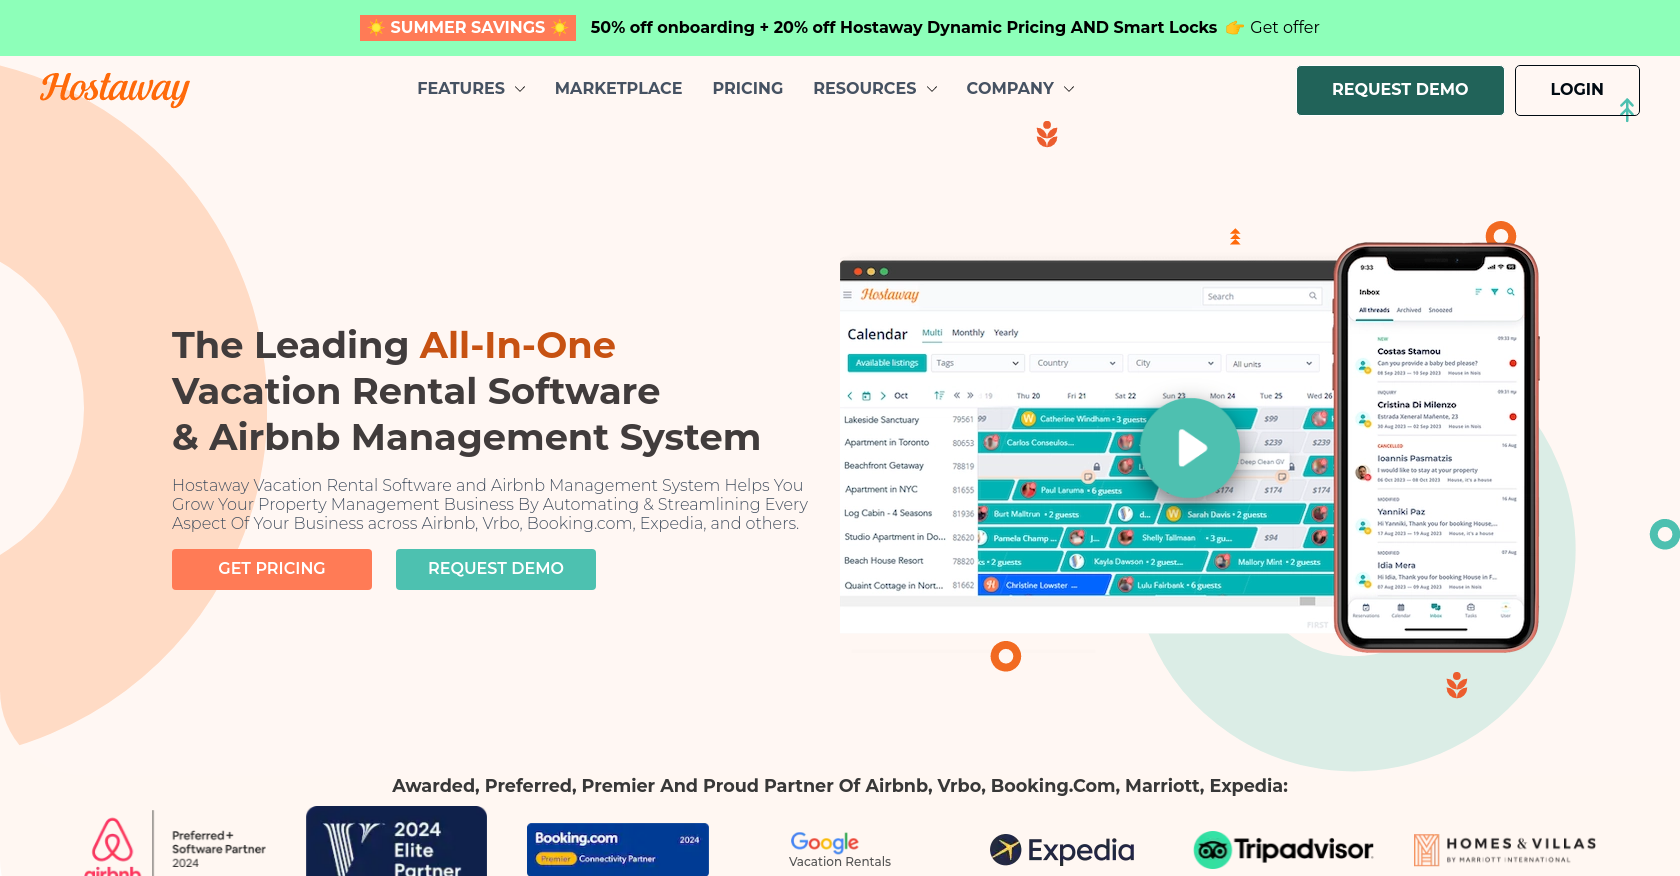This screenshot has height=876, width=1680.
Task: Click the Homes & Villas Marriott logo
Action: (1505, 850)
